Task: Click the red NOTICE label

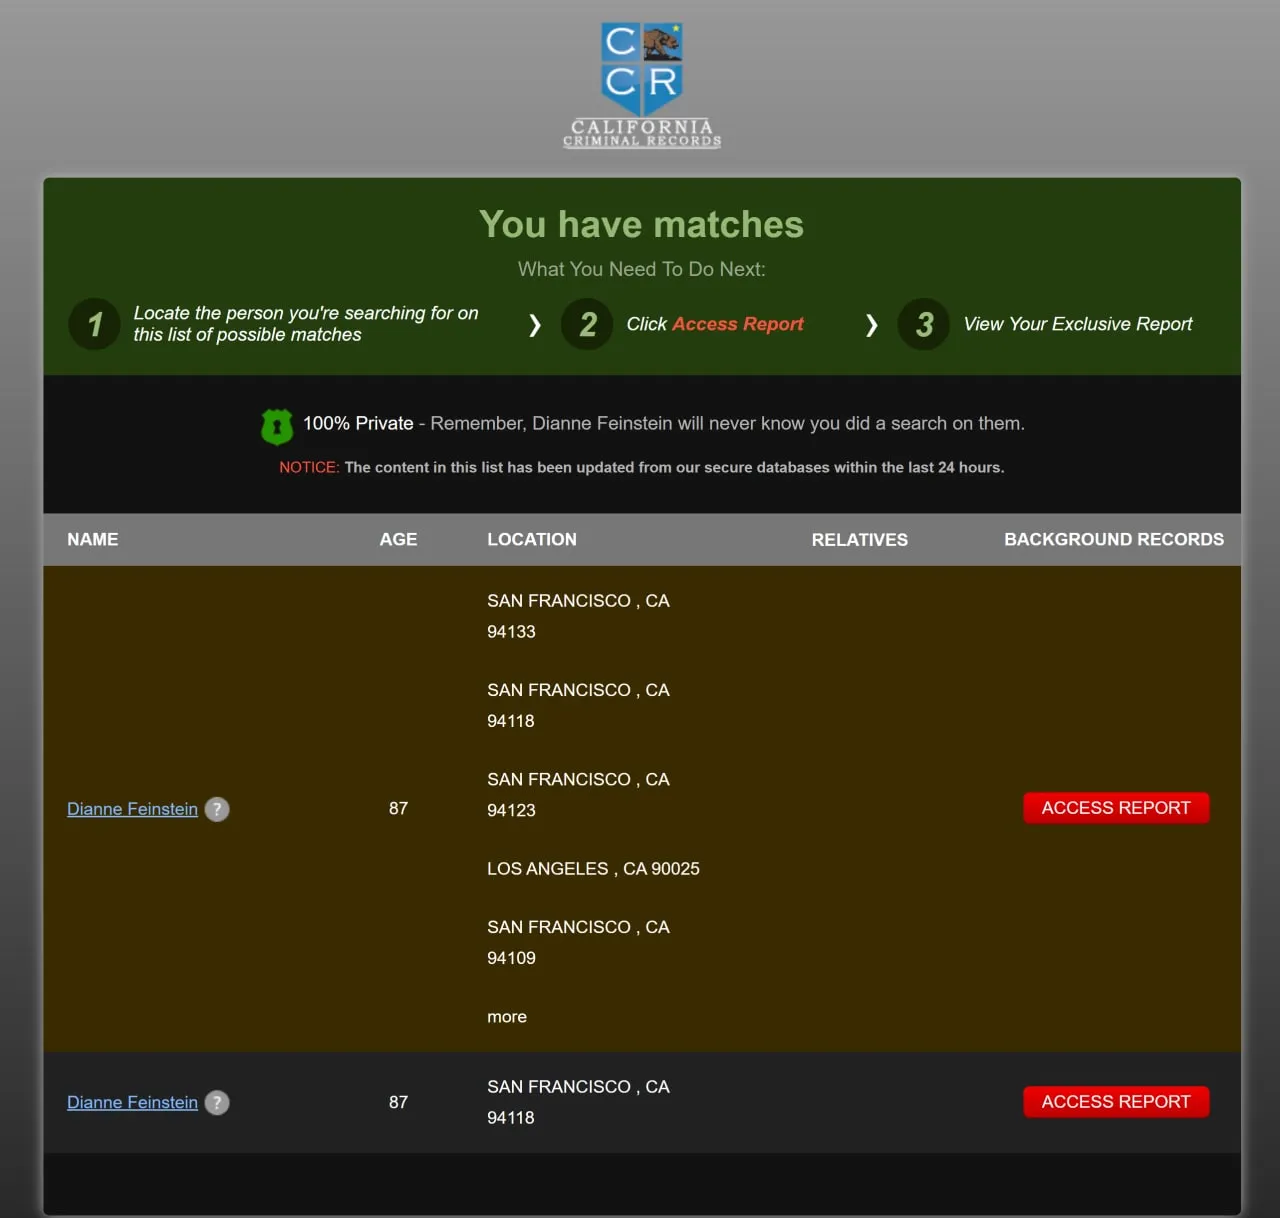Action: 309,467
